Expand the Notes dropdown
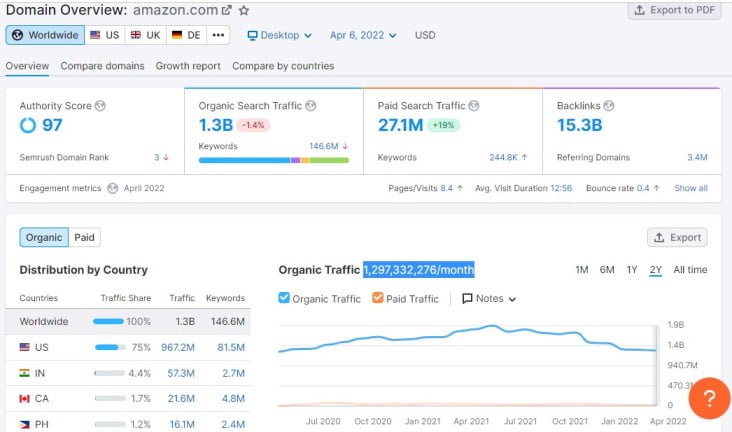The height and width of the screenshot is (432, 732). (489, 298)
